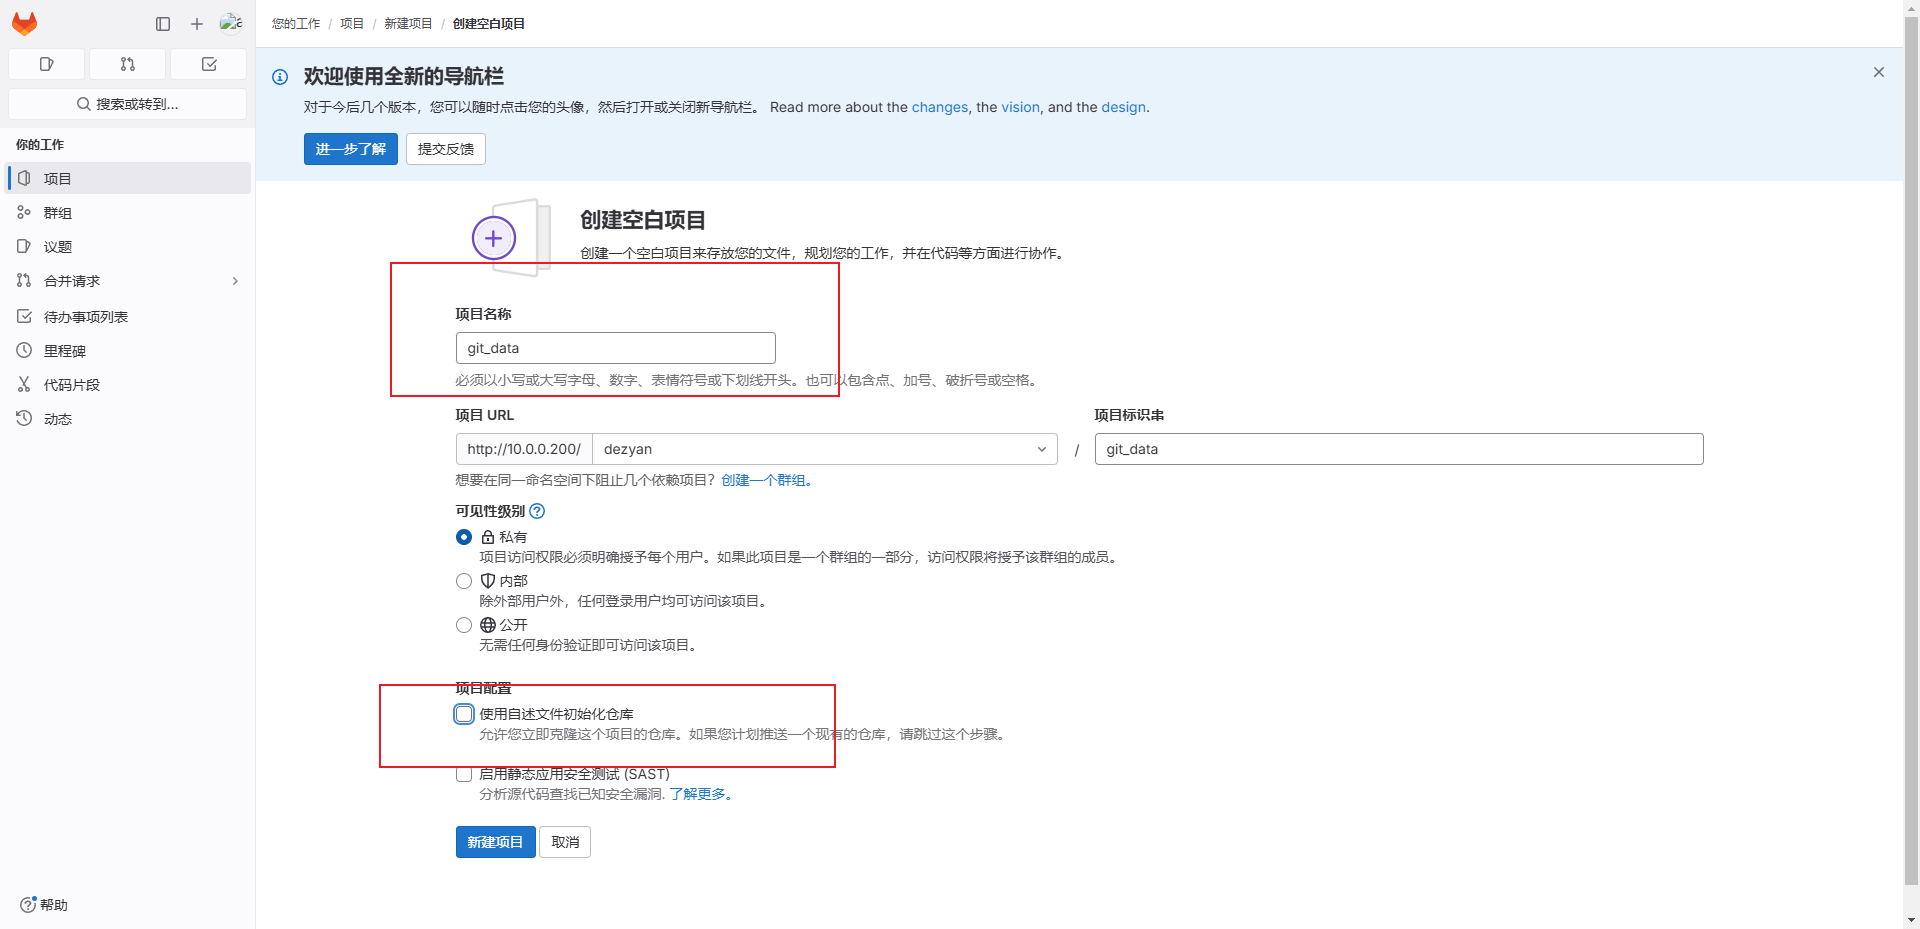This screenshot has height=929, width=1920.
Task: Open the changes link in banner
Action: 939,107
